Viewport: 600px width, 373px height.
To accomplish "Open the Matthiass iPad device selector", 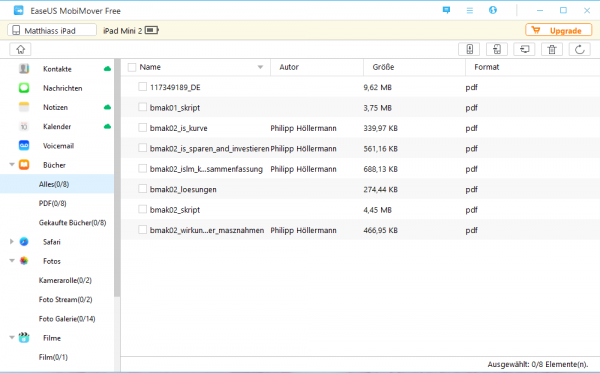I will [52, 30].
